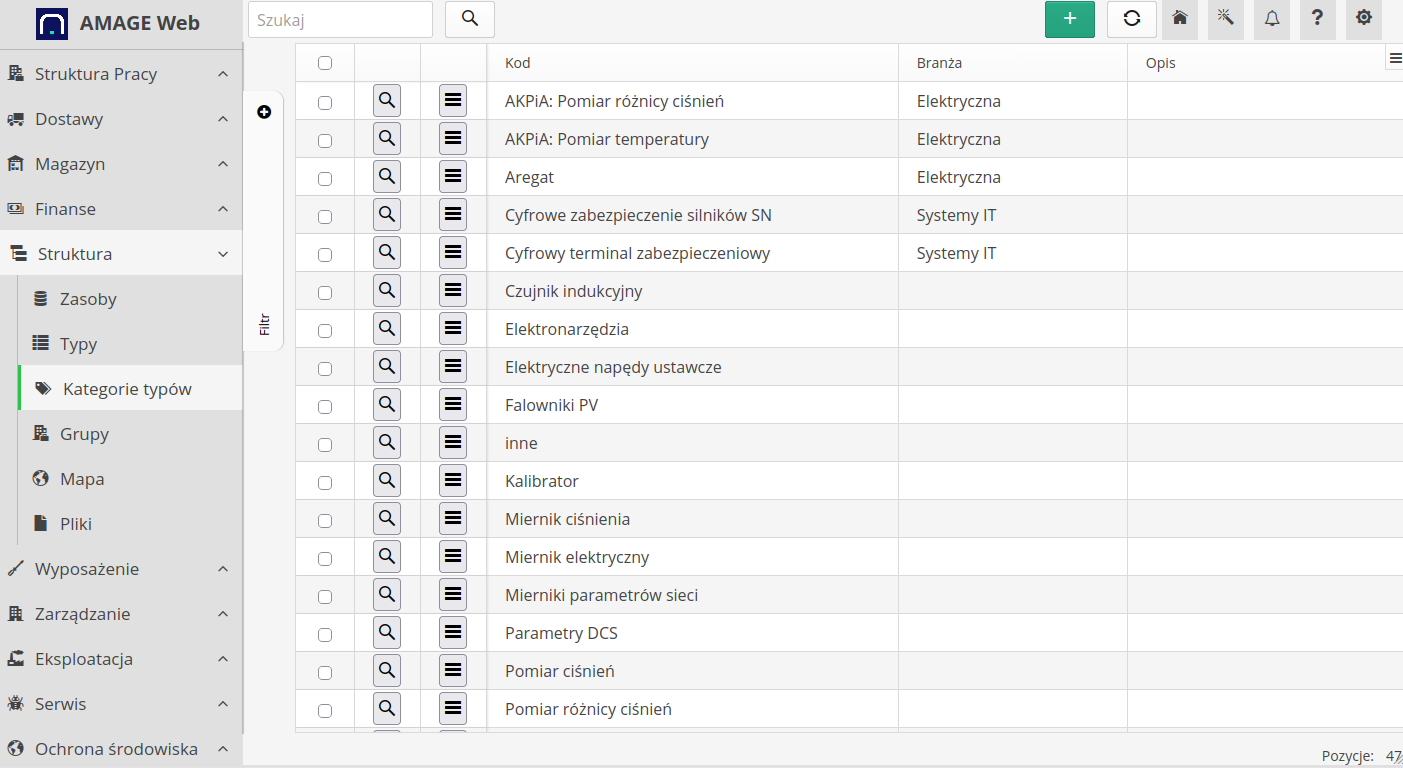View details of Elektronarzędzia row

[x=387, y=328]
